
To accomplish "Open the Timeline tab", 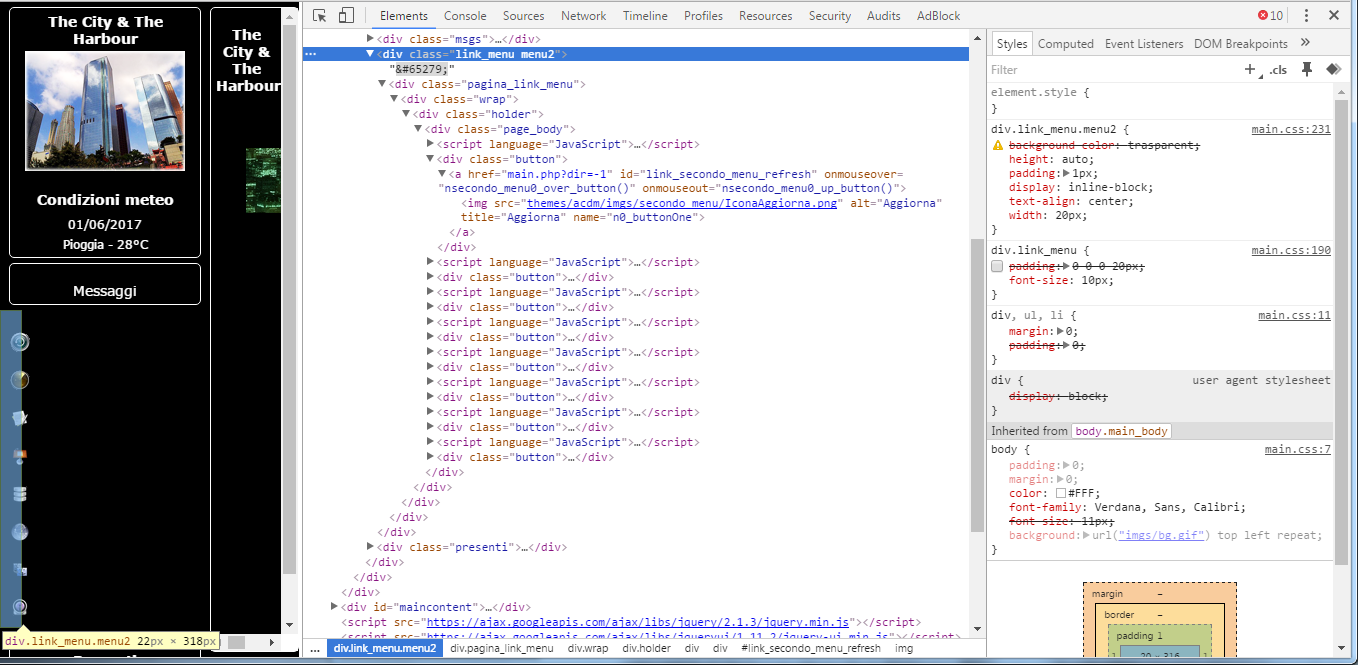I will tap(645, 16).
